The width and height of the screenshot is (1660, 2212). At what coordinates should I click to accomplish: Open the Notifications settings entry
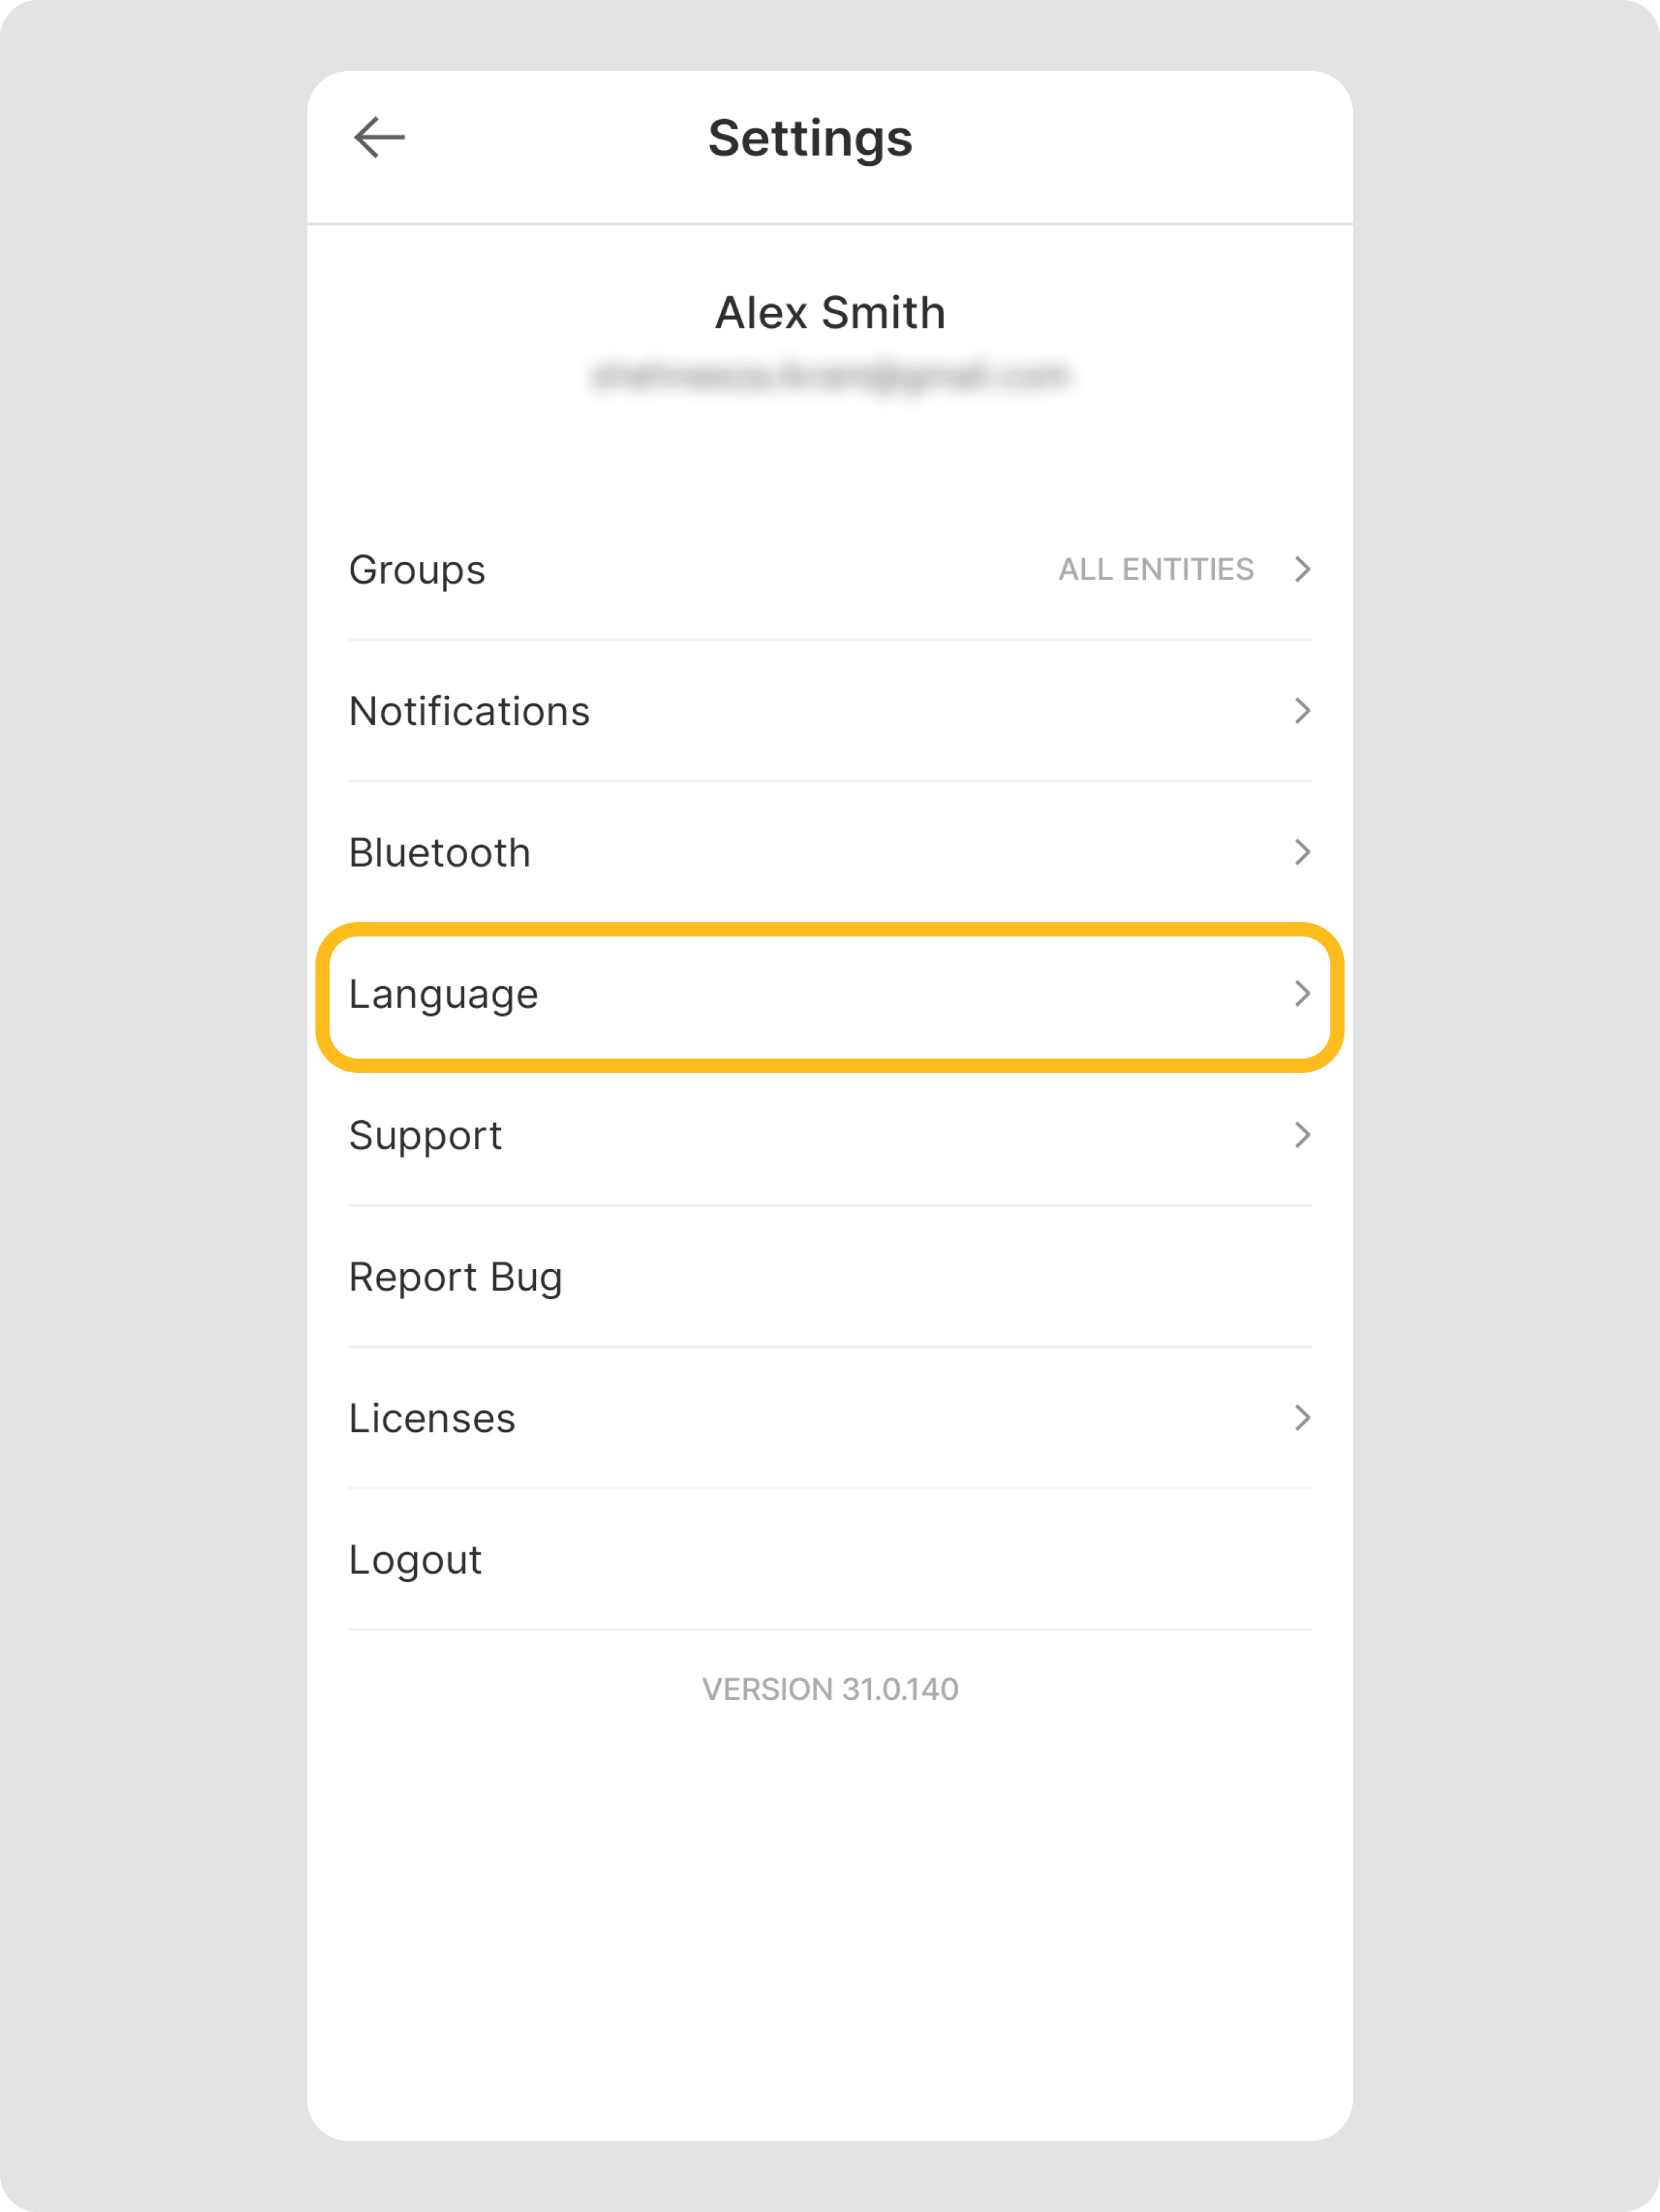[x=469, y=712]
